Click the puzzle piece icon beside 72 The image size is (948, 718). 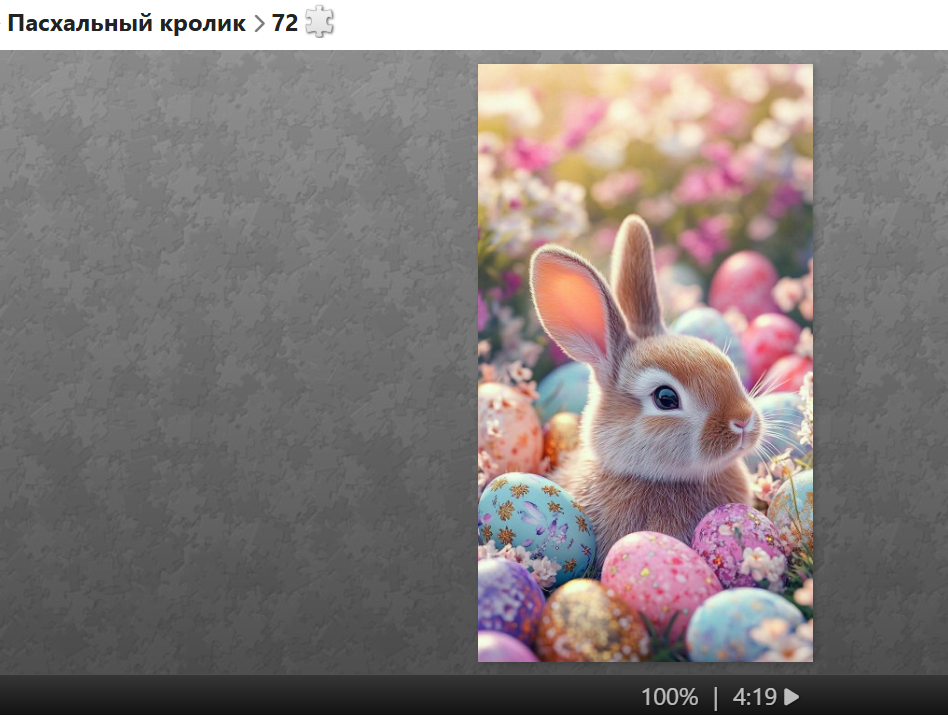[x=319, y=22]
